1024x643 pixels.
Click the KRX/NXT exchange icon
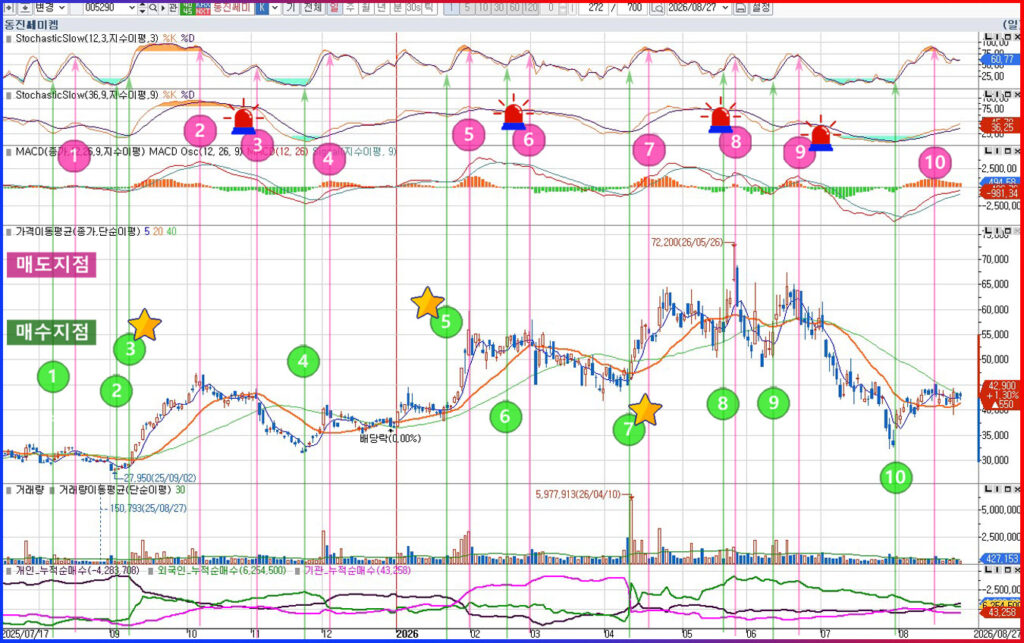click(x=202, y=8)
